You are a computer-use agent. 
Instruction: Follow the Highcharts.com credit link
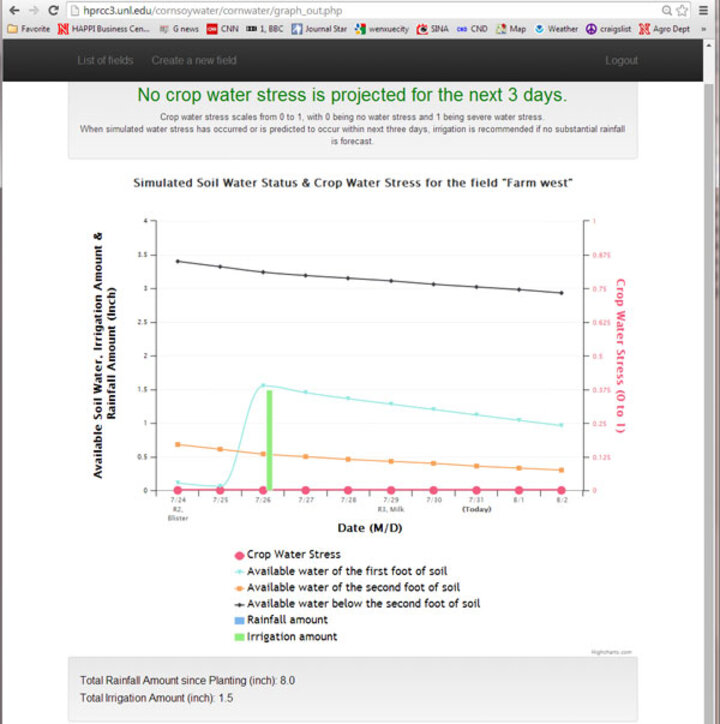point(612,651)
